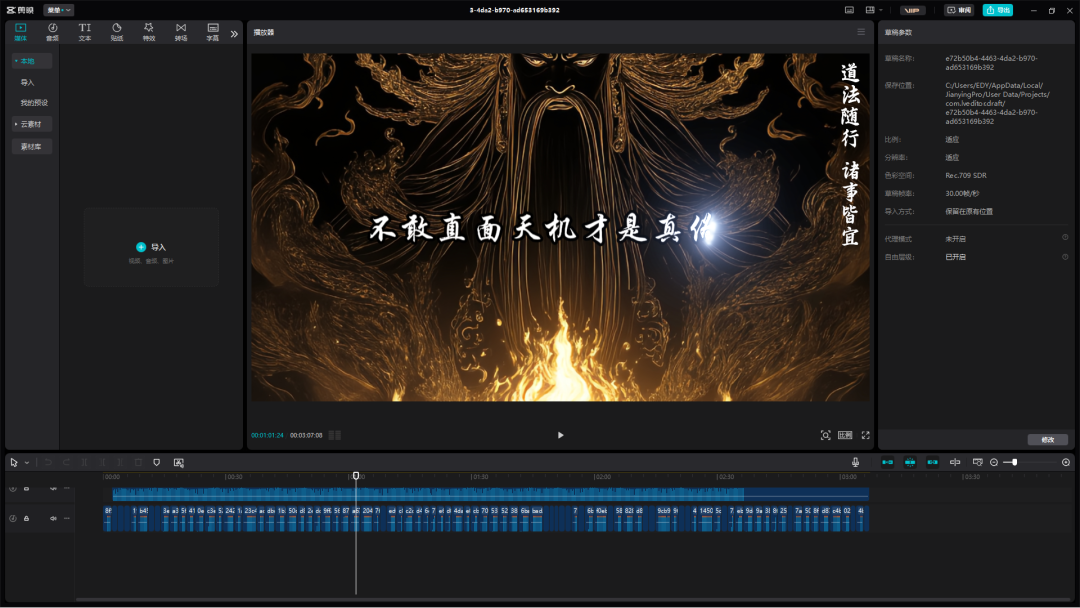The height and width of the screenshot is (608, 1080).
Task: Open the preview aspect ratio button
Action: coord(845,435)
